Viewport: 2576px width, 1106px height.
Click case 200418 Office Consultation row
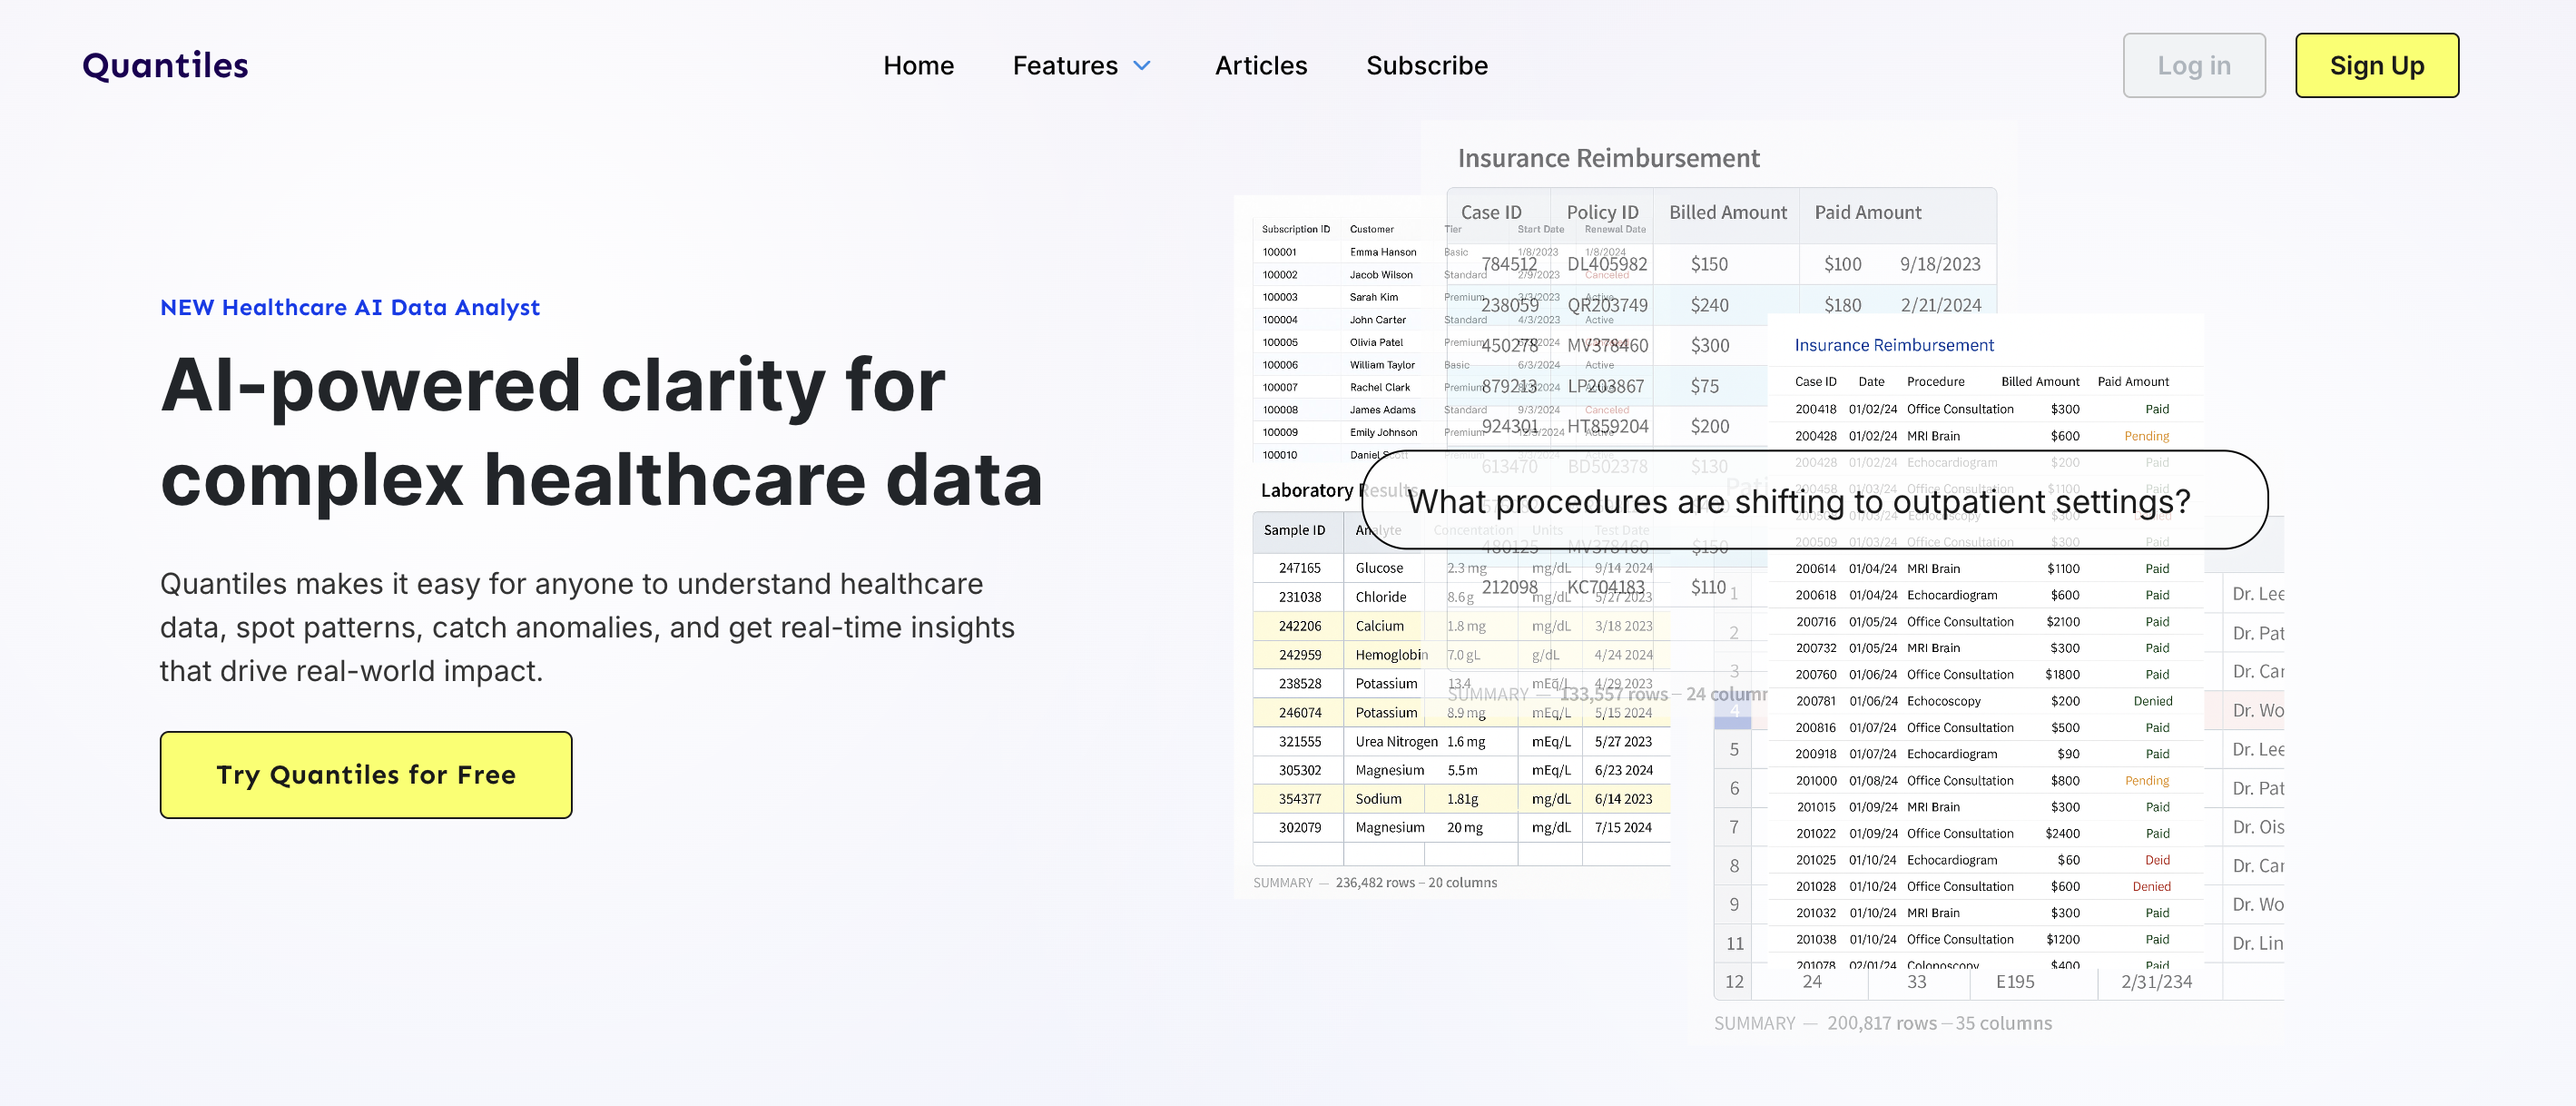1985,409
